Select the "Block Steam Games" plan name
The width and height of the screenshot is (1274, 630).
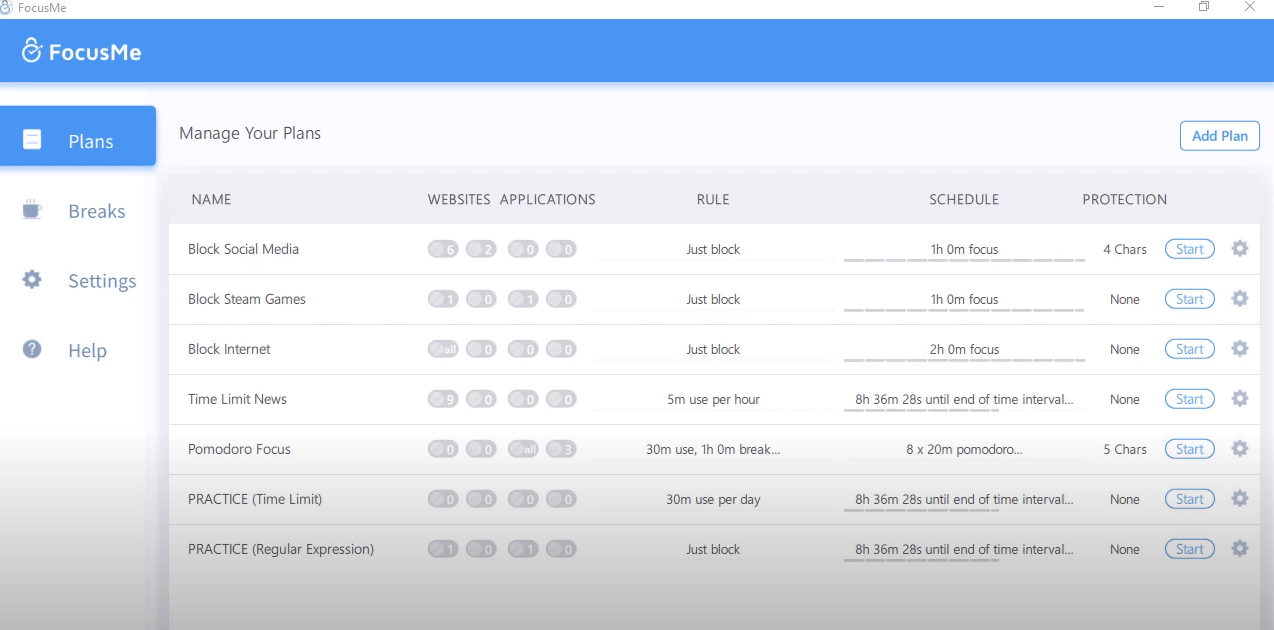(247, 299)
